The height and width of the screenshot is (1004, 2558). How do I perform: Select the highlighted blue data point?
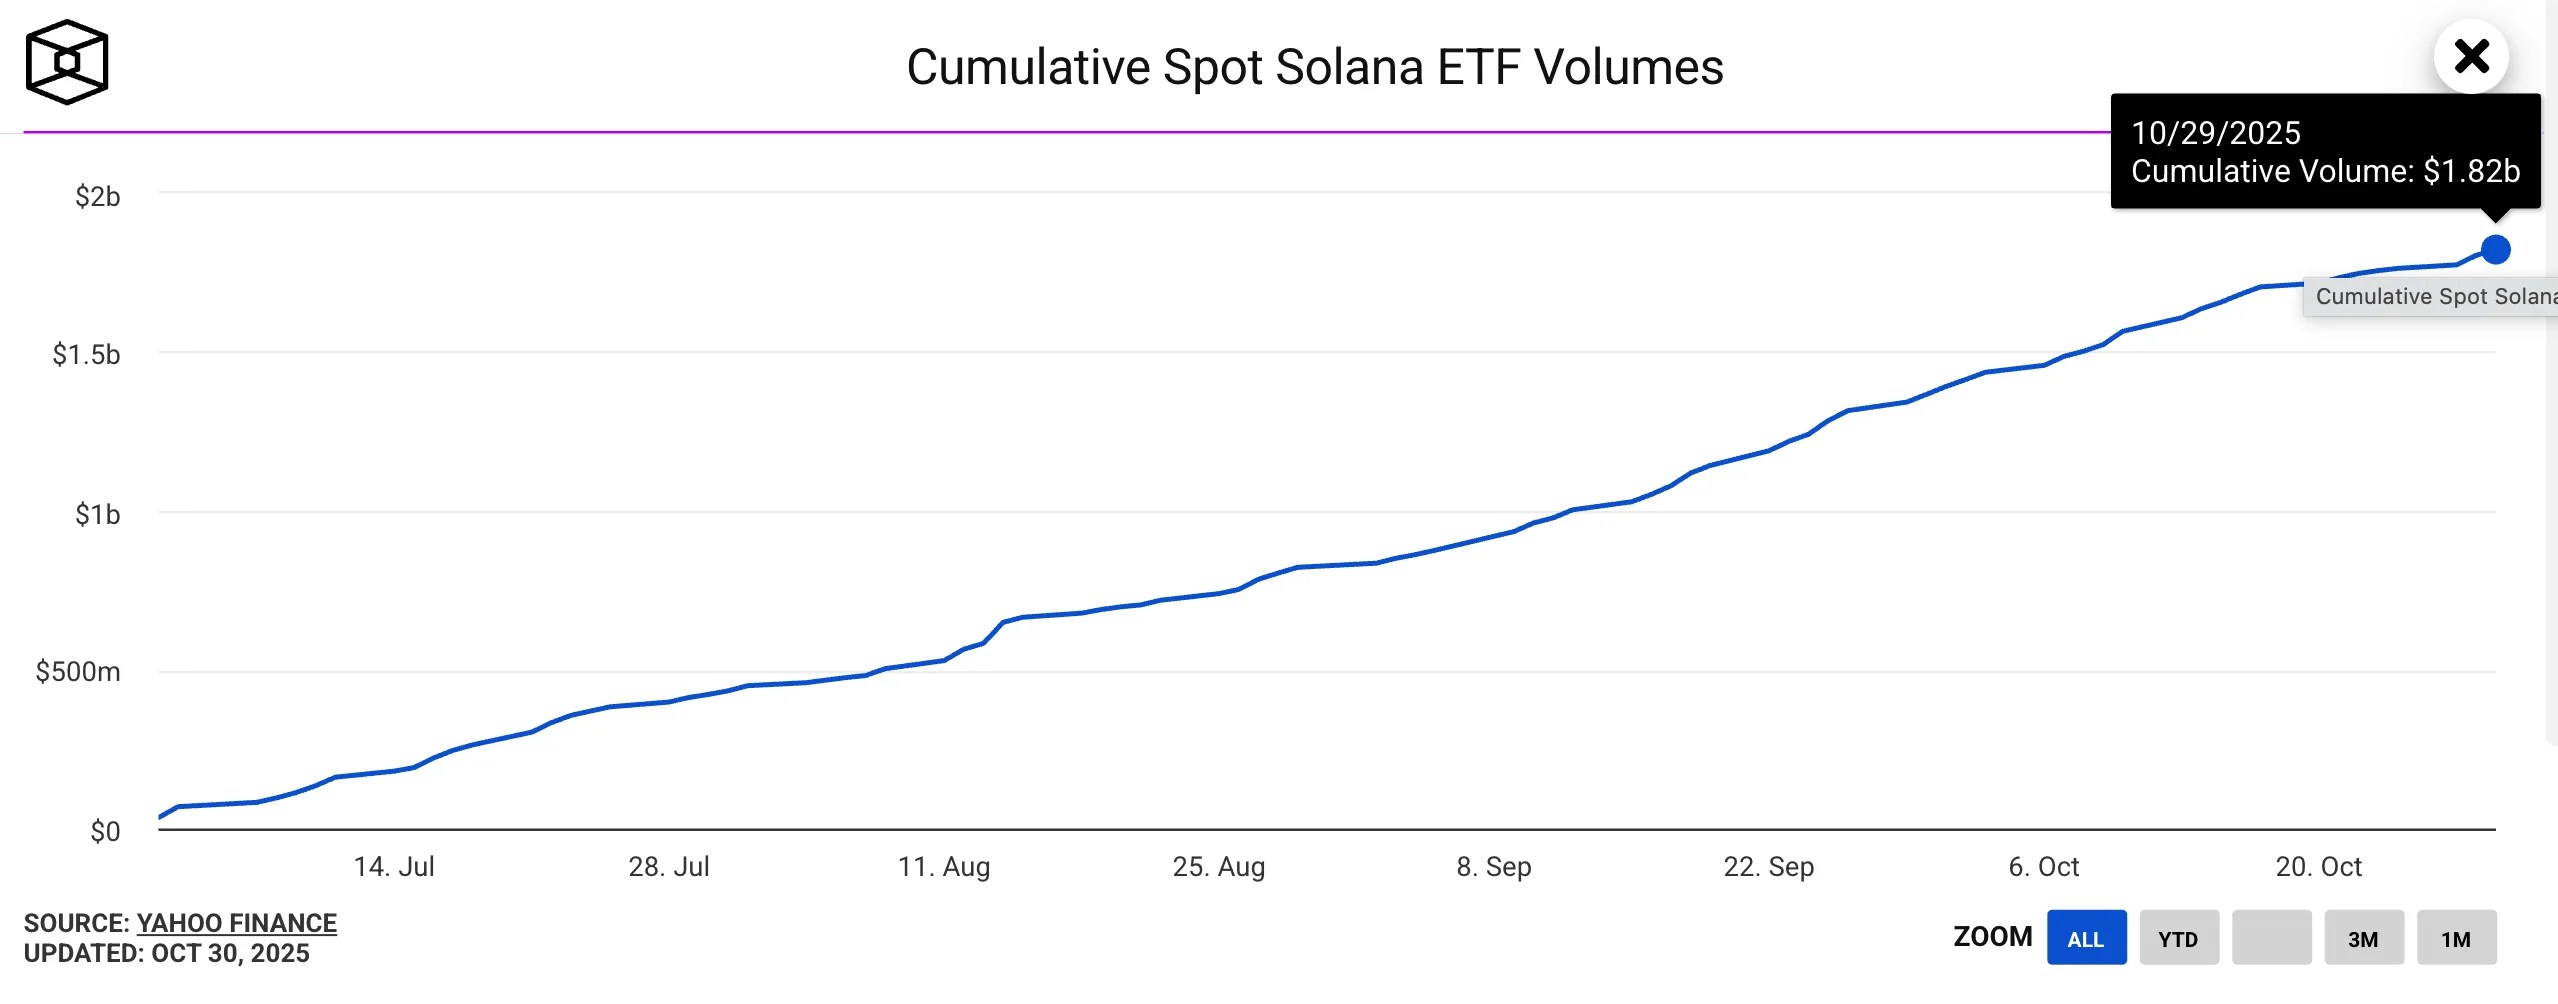tap(2495, 249)
